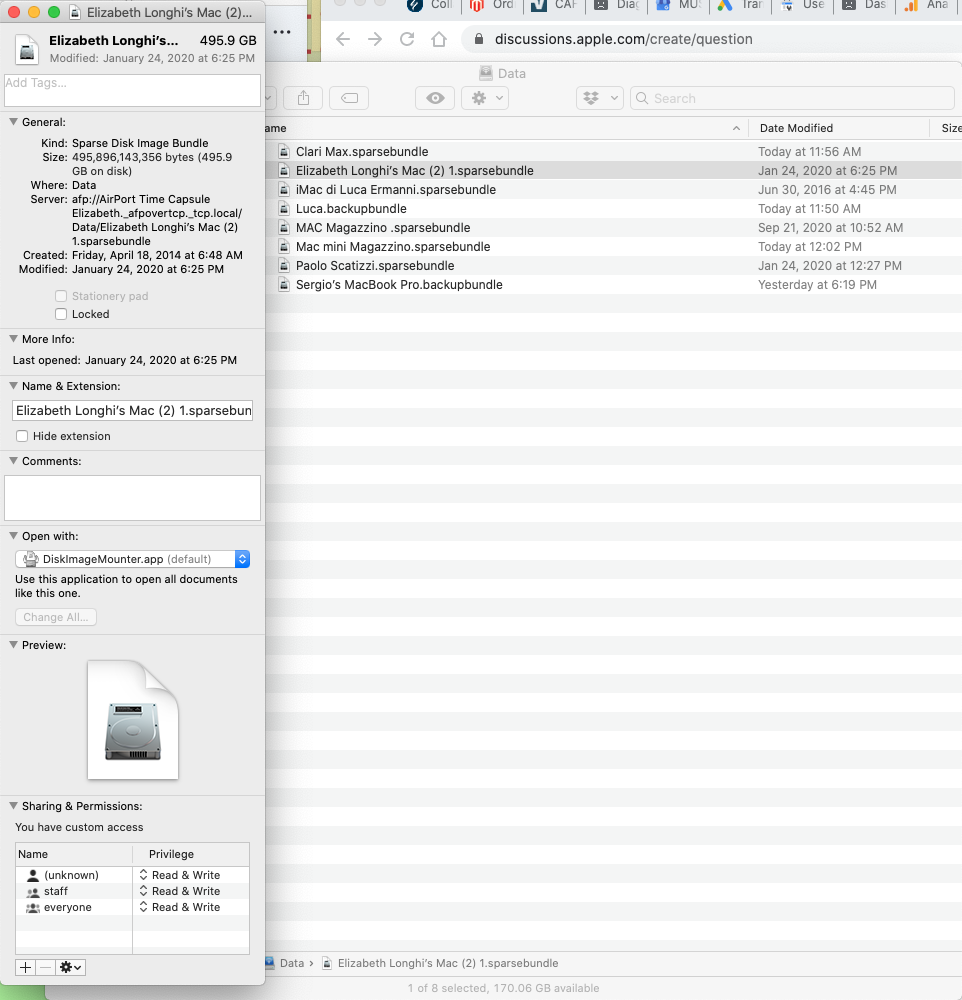The height and width of the screenshot is (1000, 962).
Task: Open the Action gear menu in Finder
Action: pyautogui.click(x=485, y=98)
